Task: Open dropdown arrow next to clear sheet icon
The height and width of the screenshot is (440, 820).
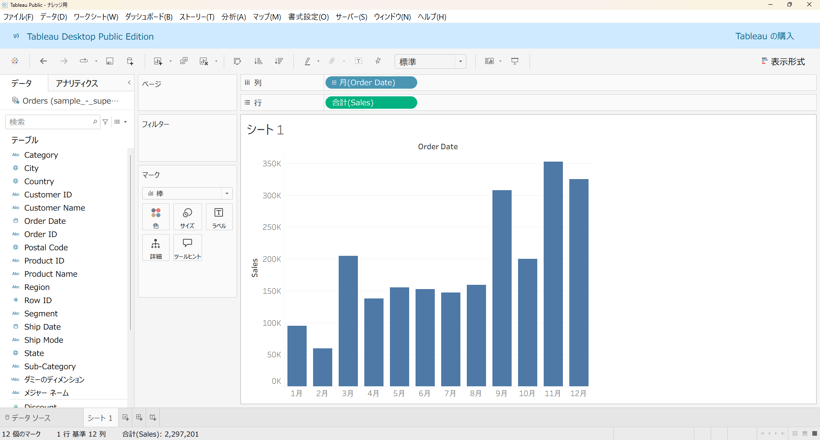Action: point(217,61)
